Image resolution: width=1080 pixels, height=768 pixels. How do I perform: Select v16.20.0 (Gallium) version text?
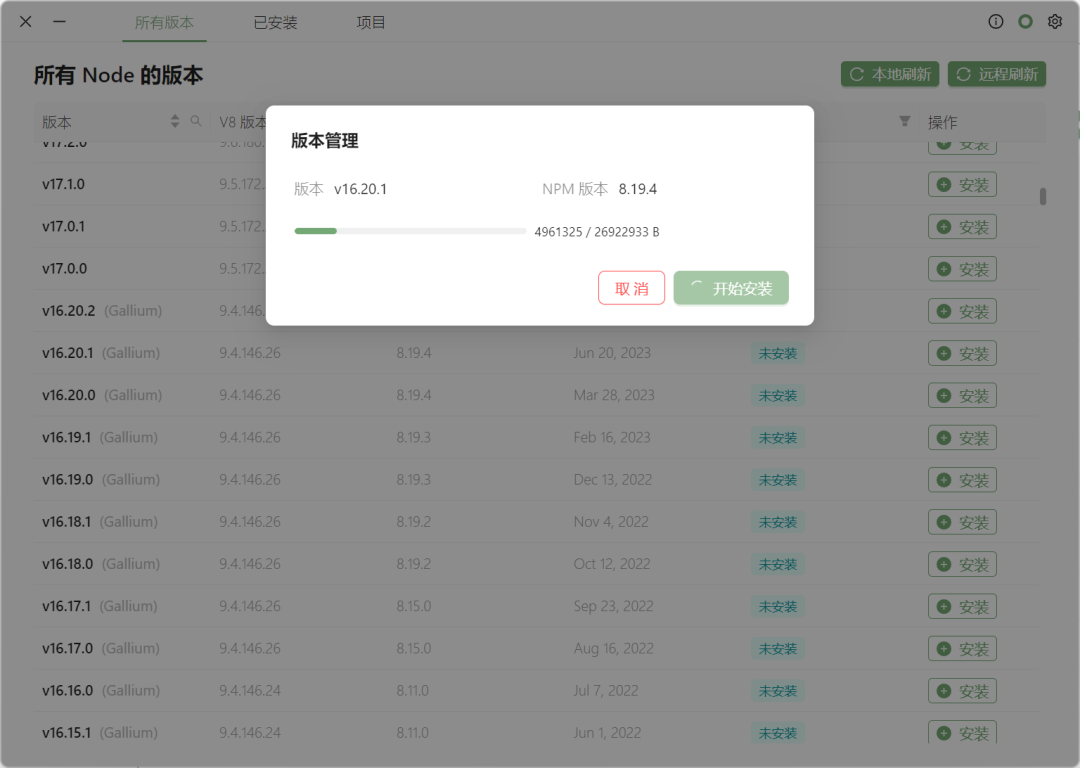tap(102, 395)
